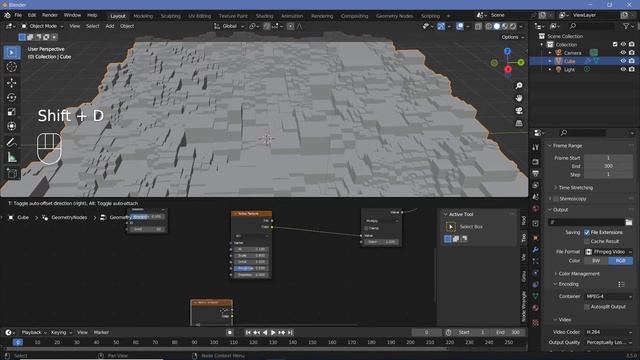Toggle Collection visibility eye
The width and height of the screenshot is (640, 360).
623,44
